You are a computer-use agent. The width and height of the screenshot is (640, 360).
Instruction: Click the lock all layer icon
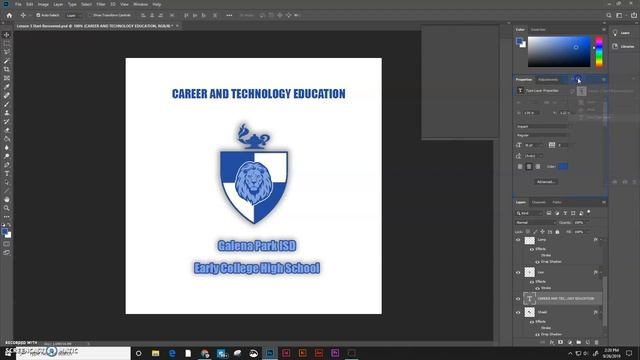coord(557,232)
